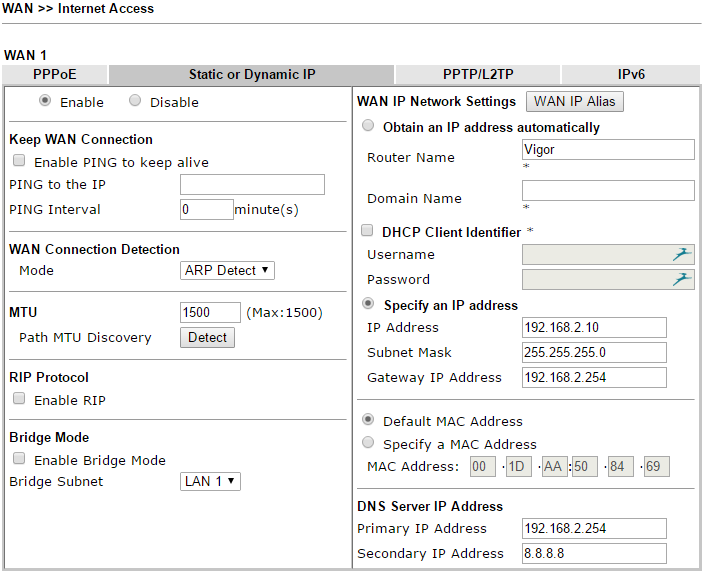Viewport: 706px width, 580px height.
Task: Click the Router Name field
Action: 608,150
